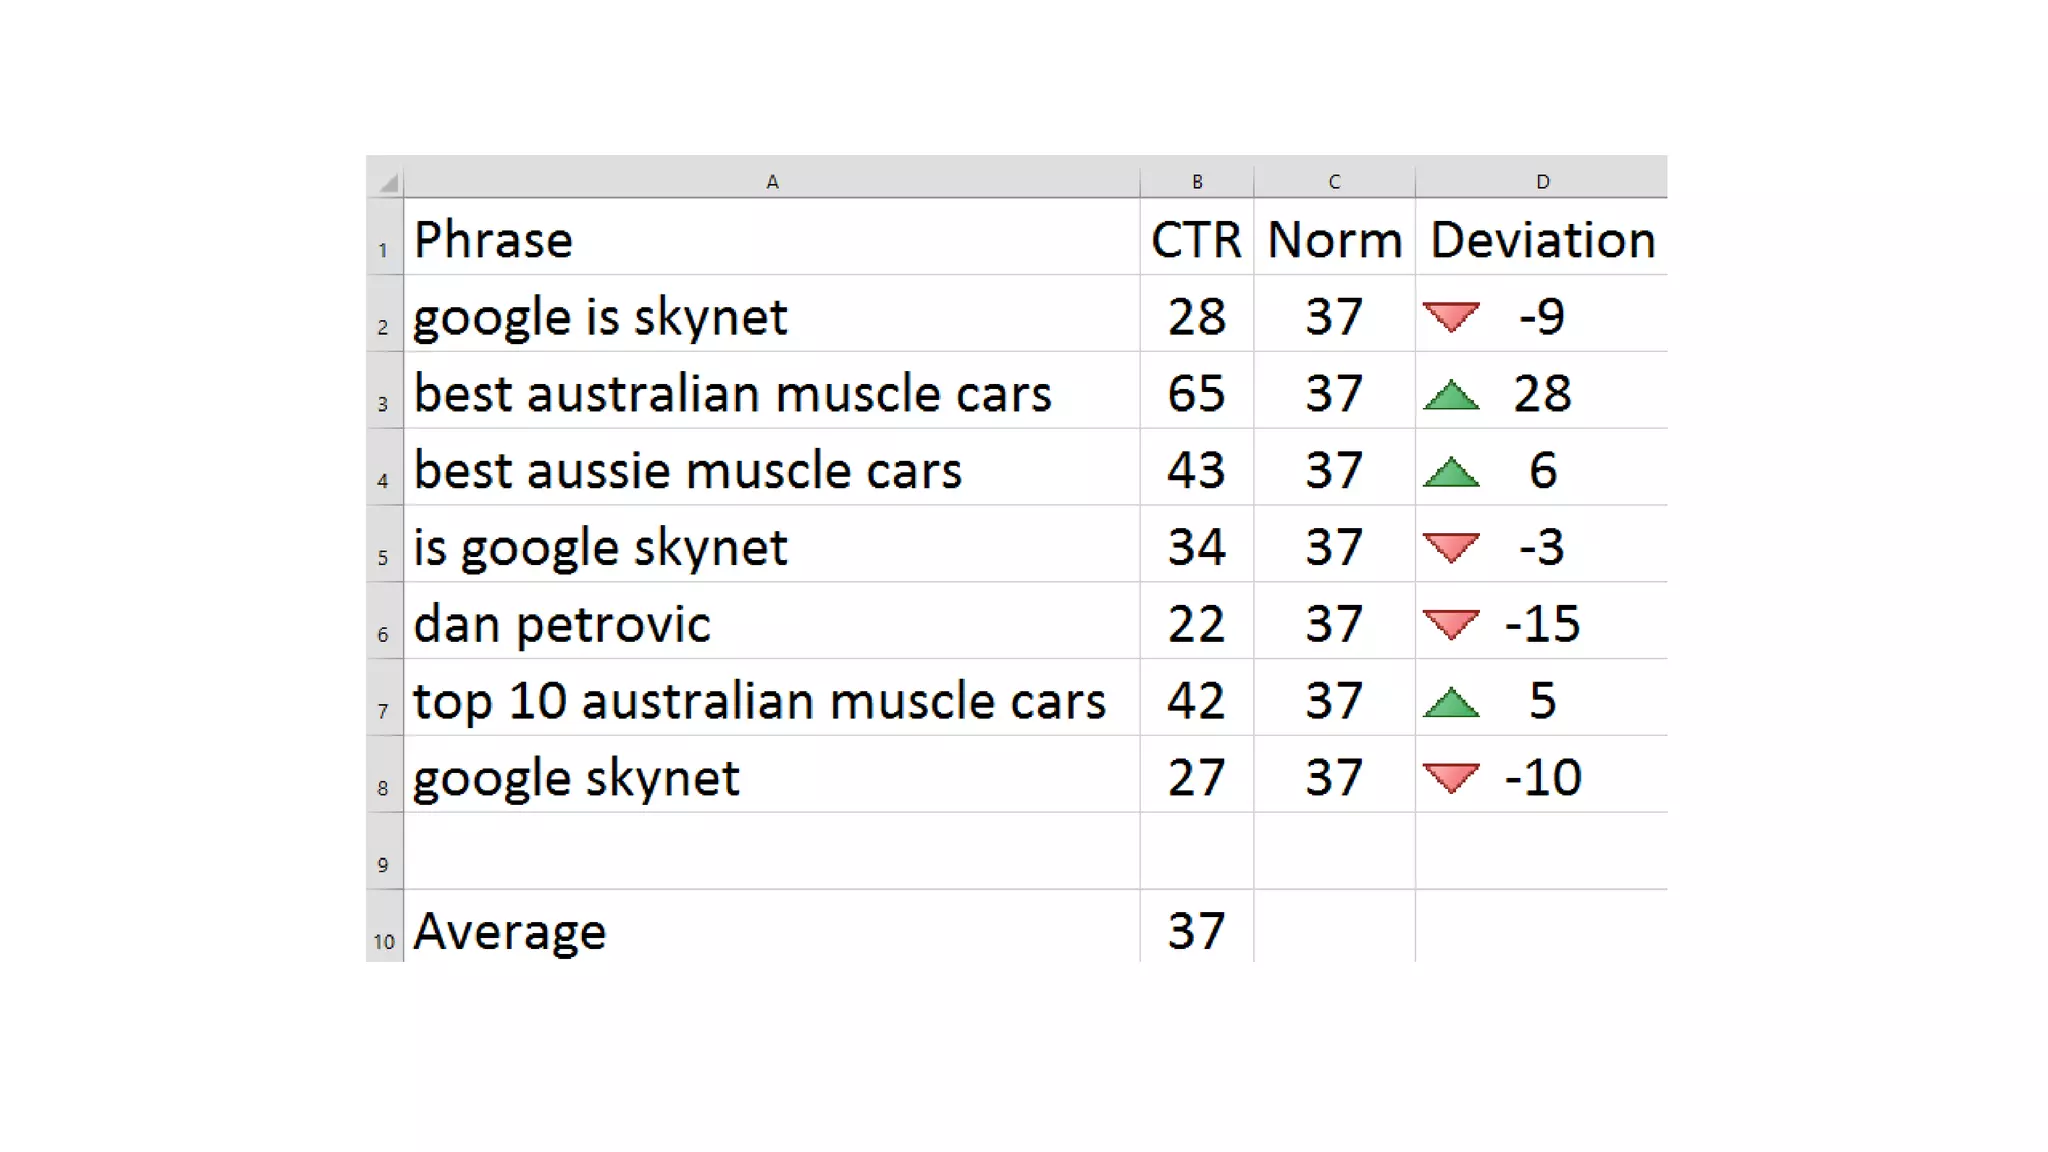Screen dimensions: 2048x1152
Task: Click green up arrow beside deviation 6
Action: [1450, 472]
